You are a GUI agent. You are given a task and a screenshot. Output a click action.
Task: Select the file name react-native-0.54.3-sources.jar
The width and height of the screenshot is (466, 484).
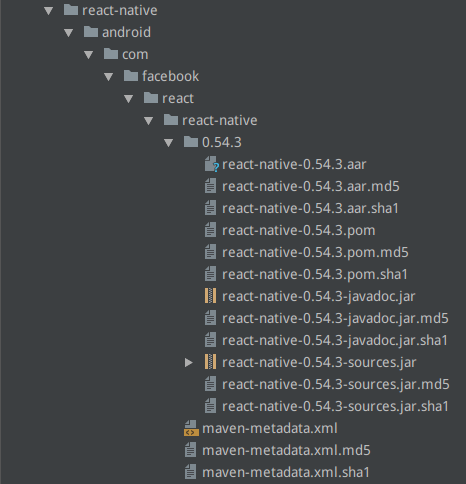point(319,363)
